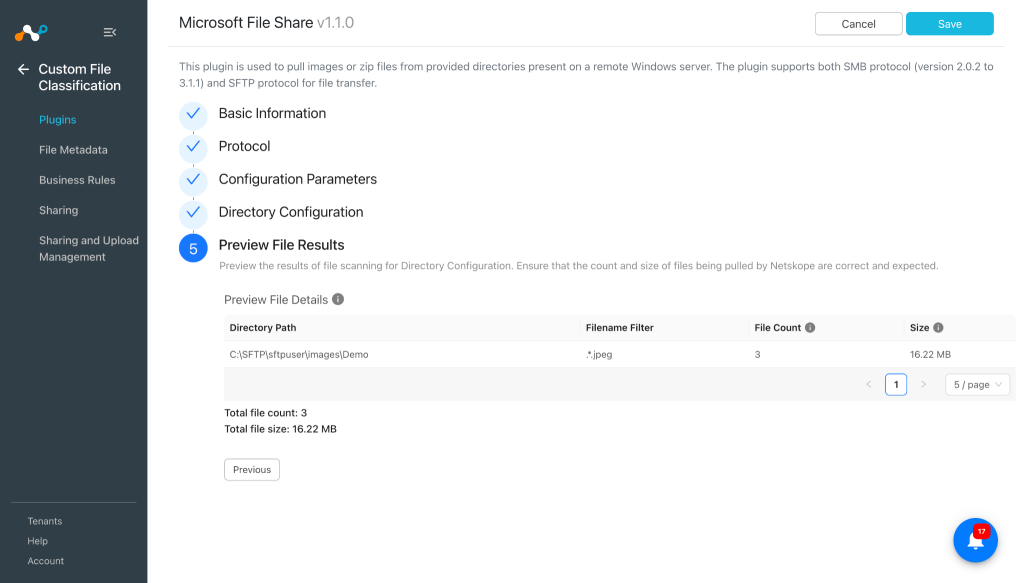
Task: Click the File Count info icon
Action: point(810,328)
